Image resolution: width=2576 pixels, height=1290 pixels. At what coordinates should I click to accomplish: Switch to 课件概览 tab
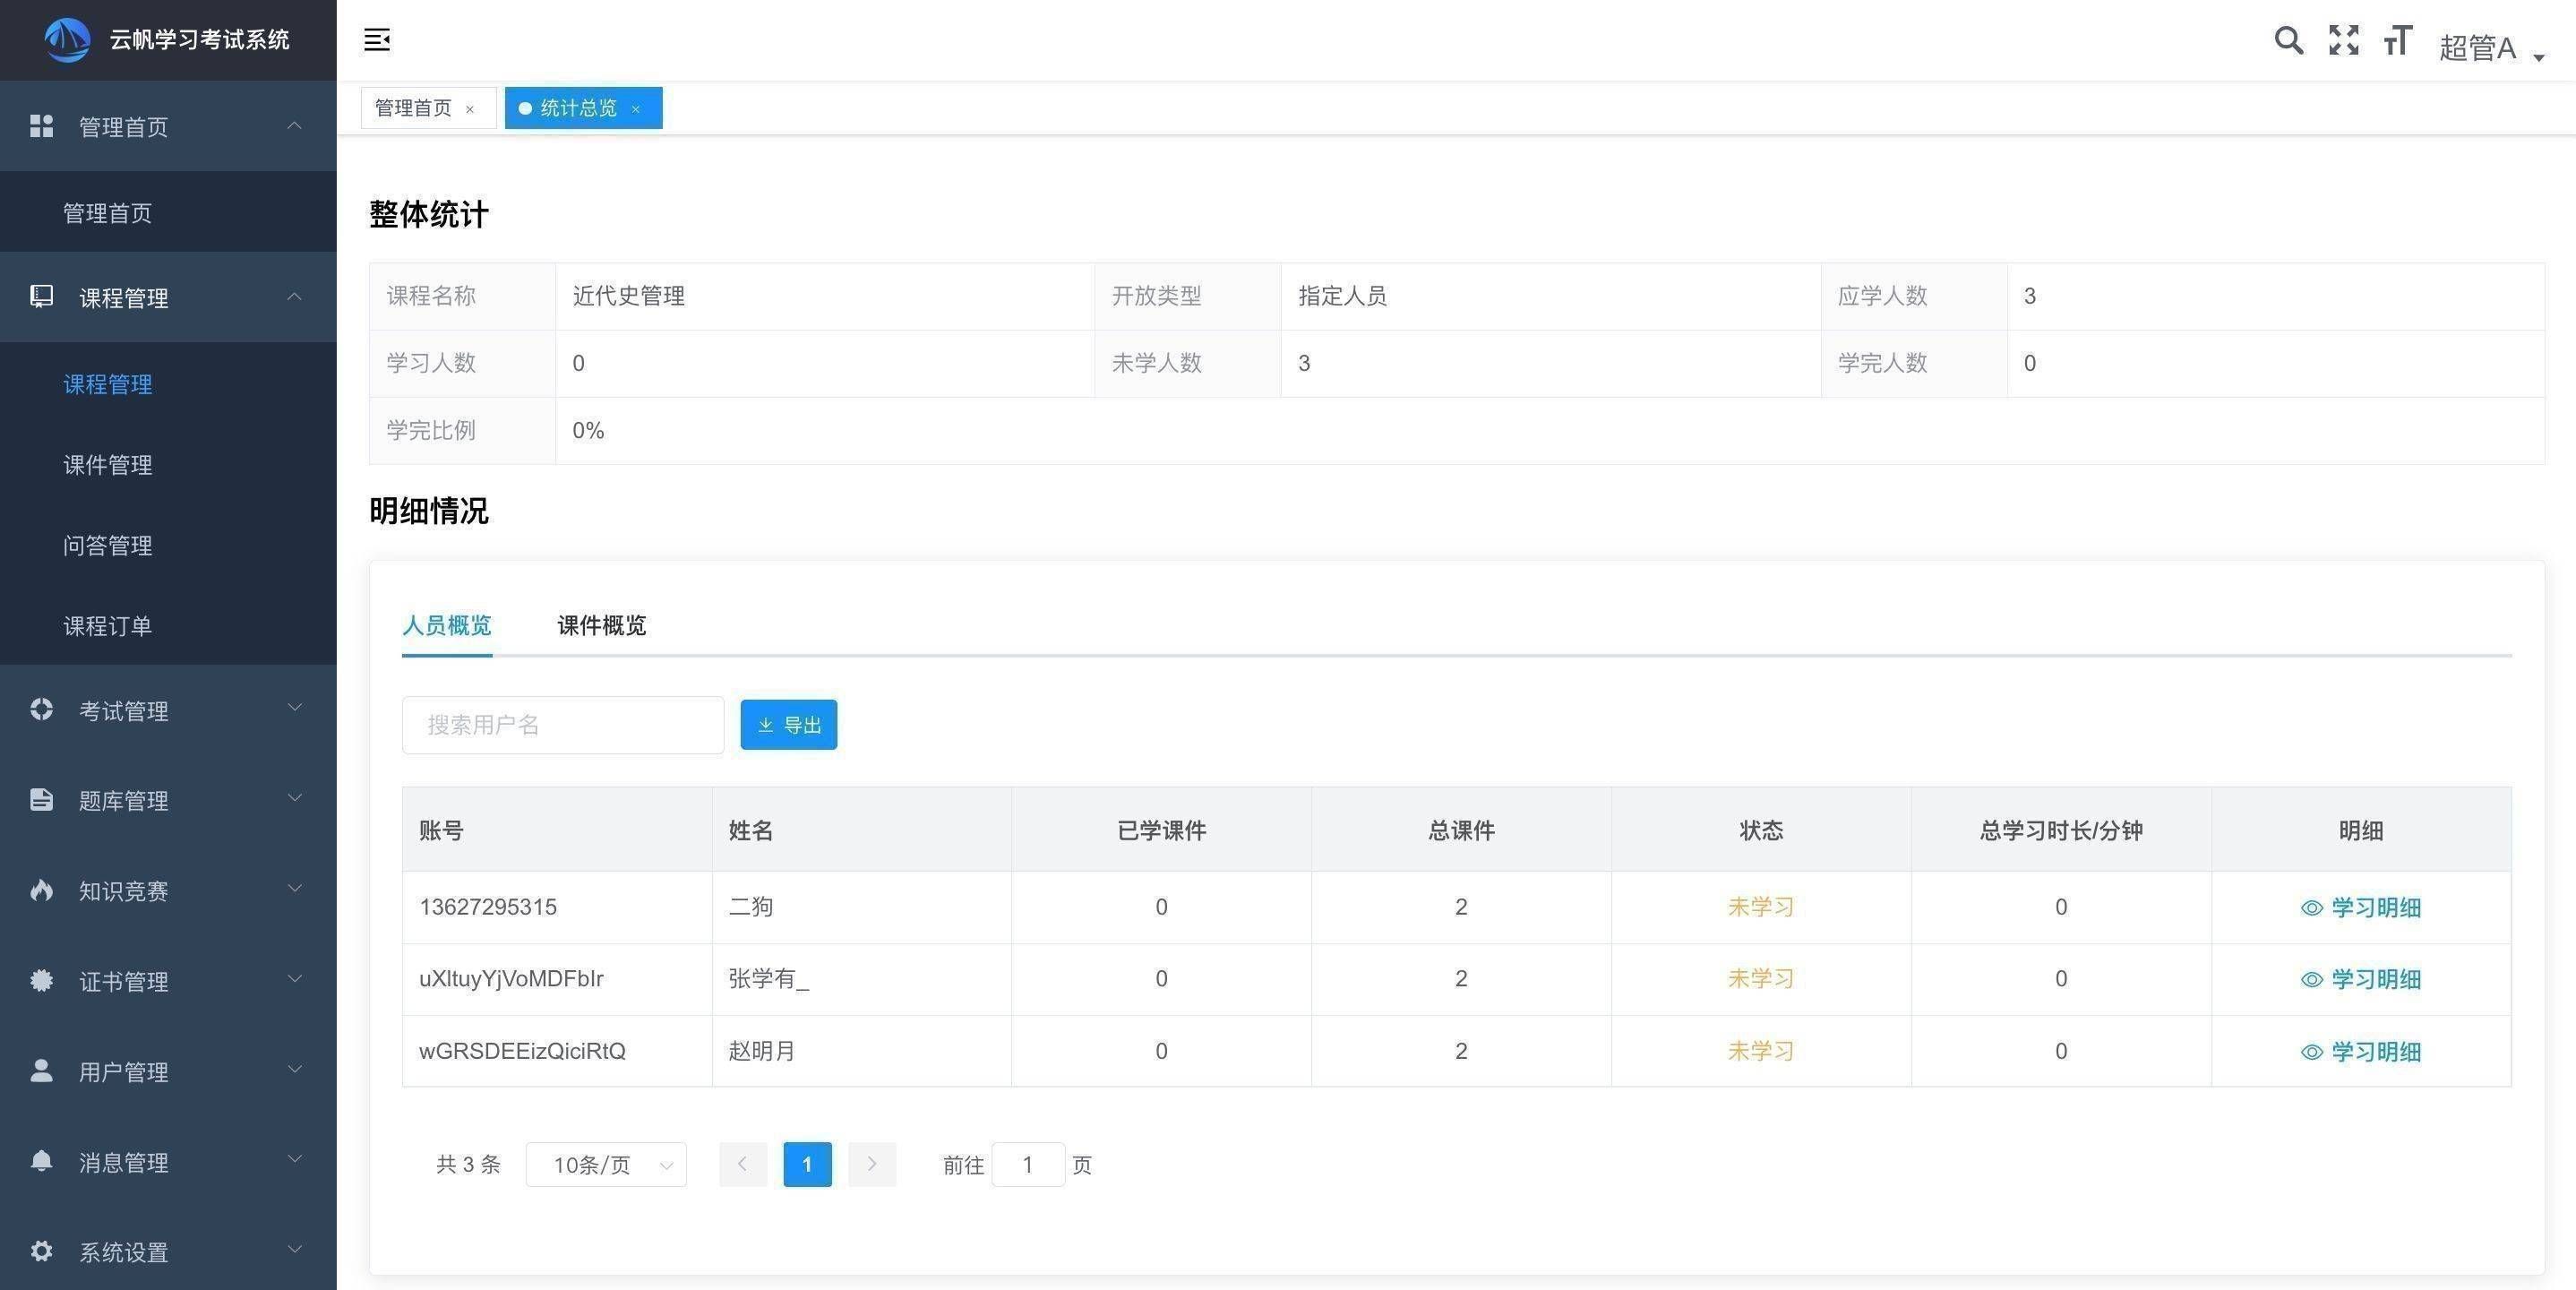[602, 623]
